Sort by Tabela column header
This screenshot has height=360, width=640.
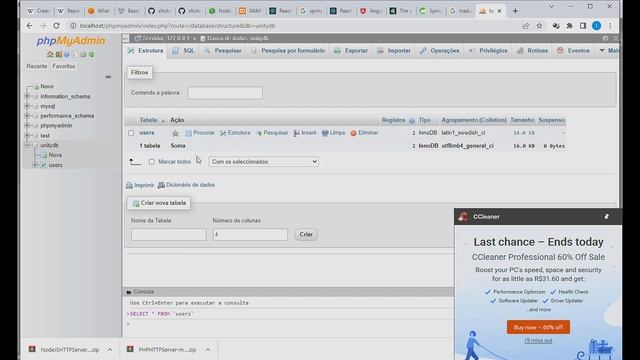point(148,120)
